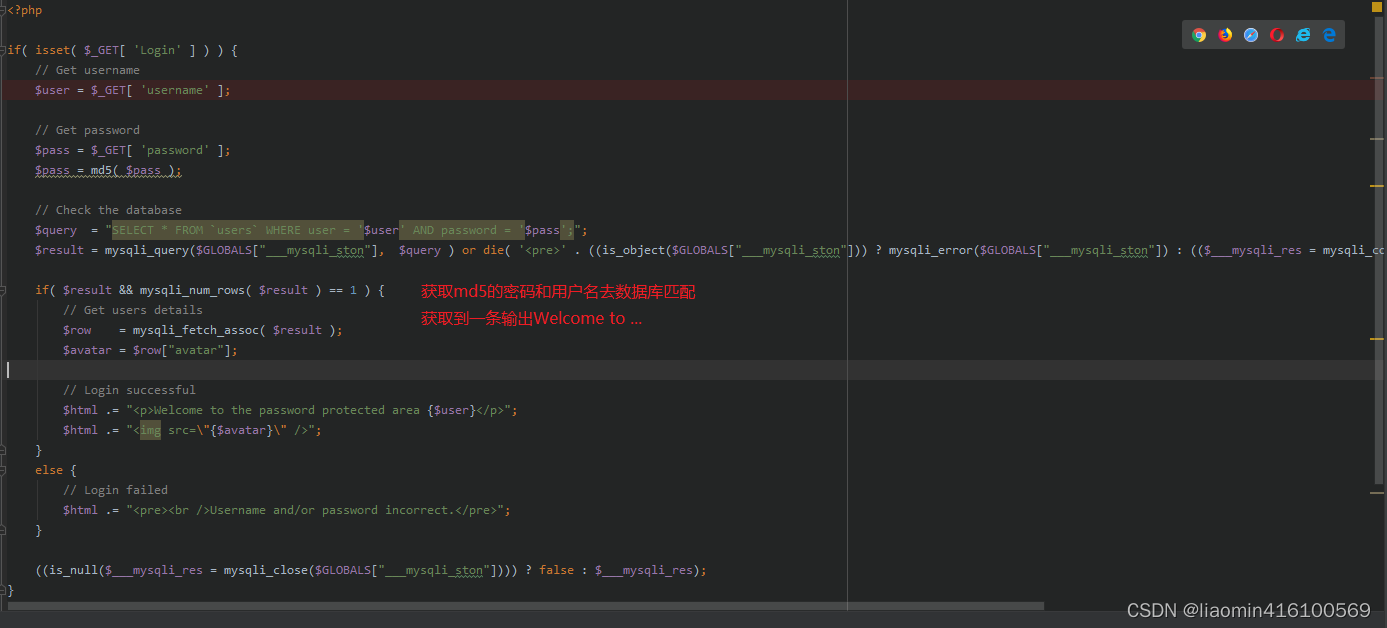Jump to the yellow warning marker near md5 line
Image resolution: width=1387 pixels, height=628 pixels.
click(1377, 186)
